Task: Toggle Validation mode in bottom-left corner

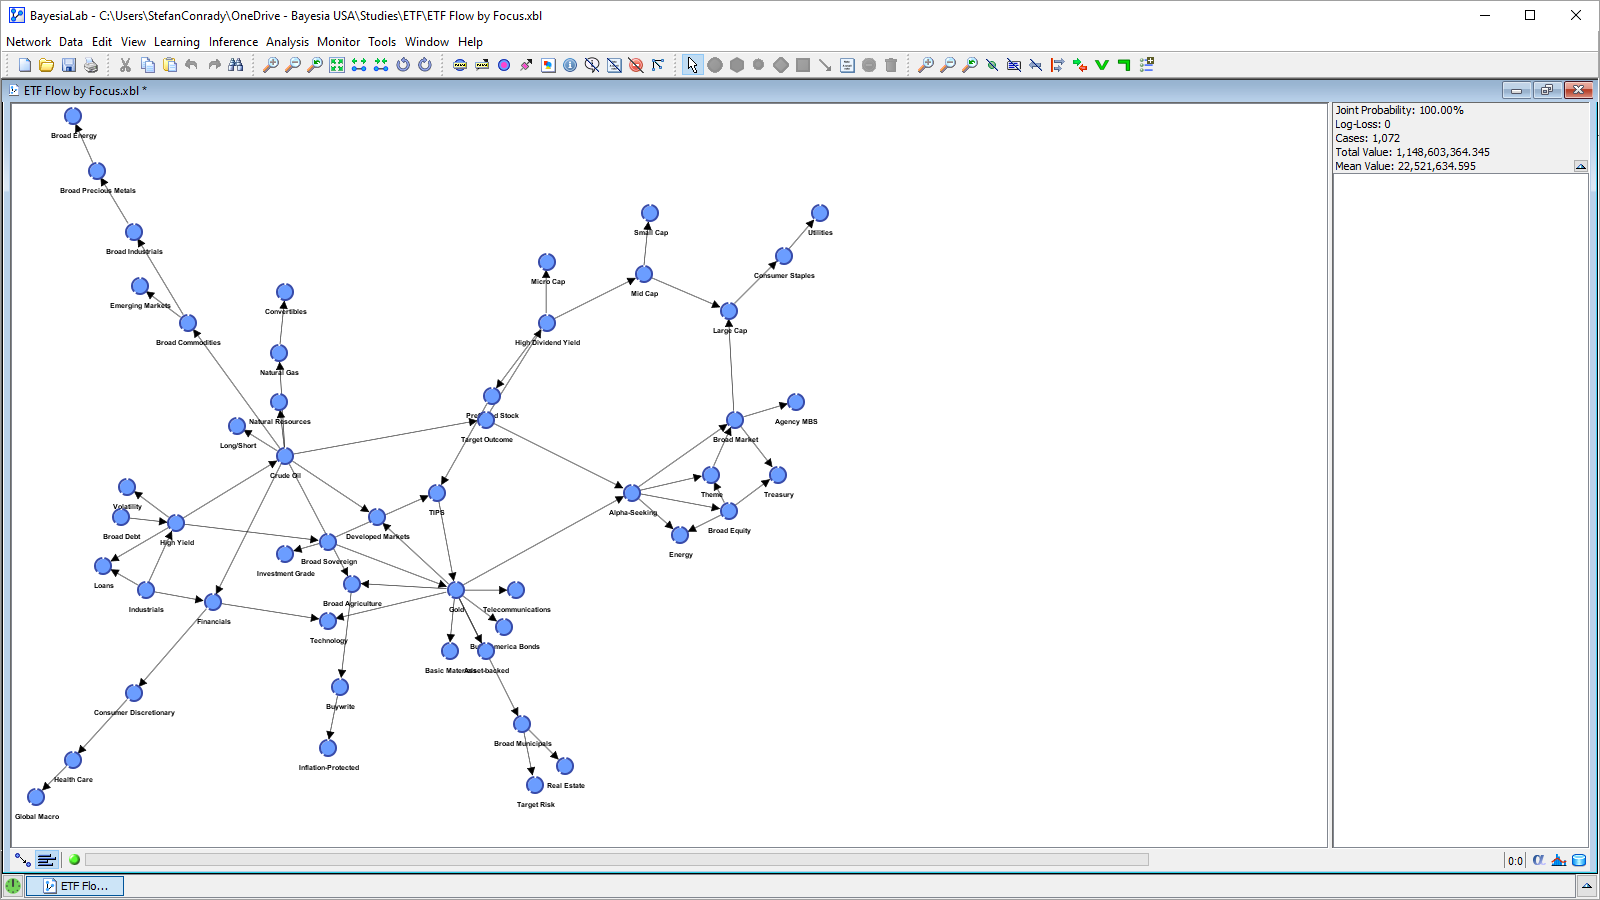Action: [46, 860]
